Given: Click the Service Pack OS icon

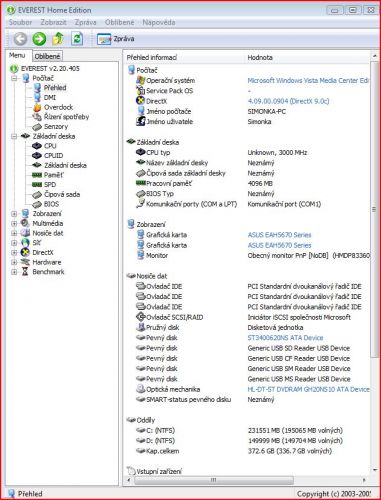Looking at the screenshot, I should 140,91.
